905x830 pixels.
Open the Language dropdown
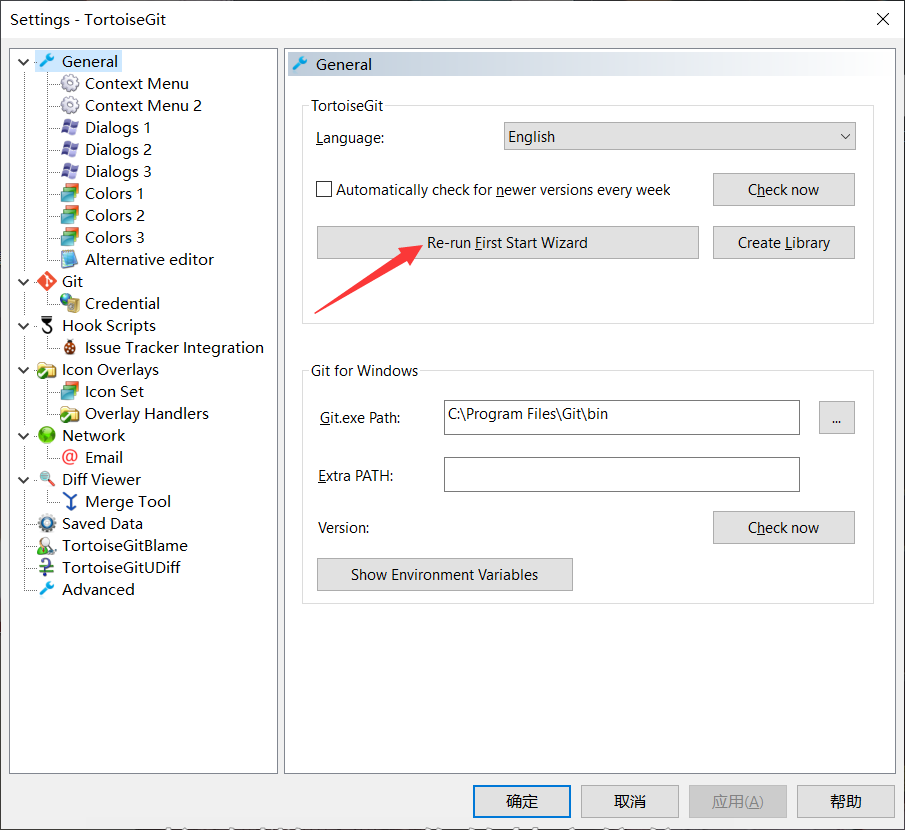[680, 137]
